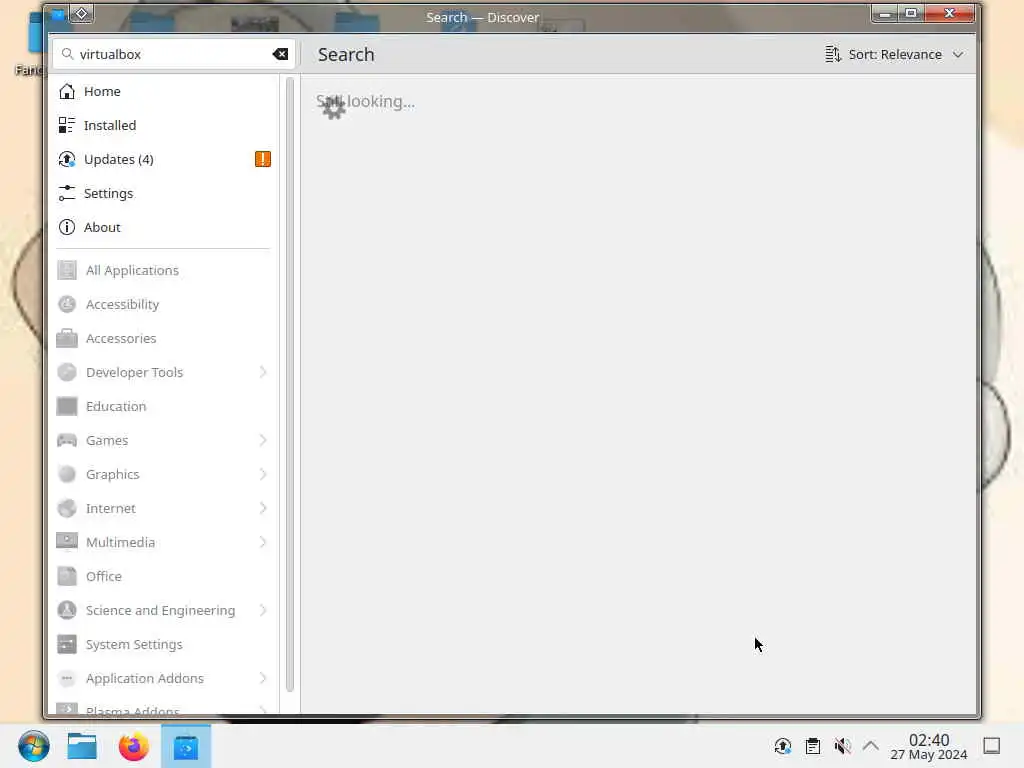
Task: Click the orange update warning badge
Action: point(263,159)
